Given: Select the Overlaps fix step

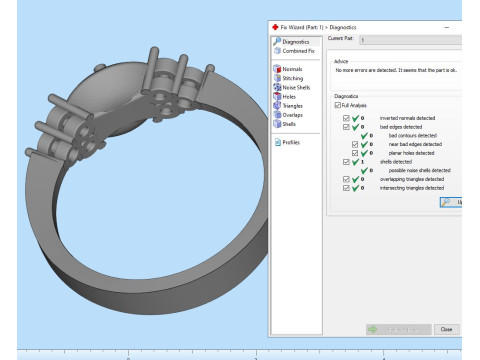Looking at the screenshot, I should coord(288,115).
